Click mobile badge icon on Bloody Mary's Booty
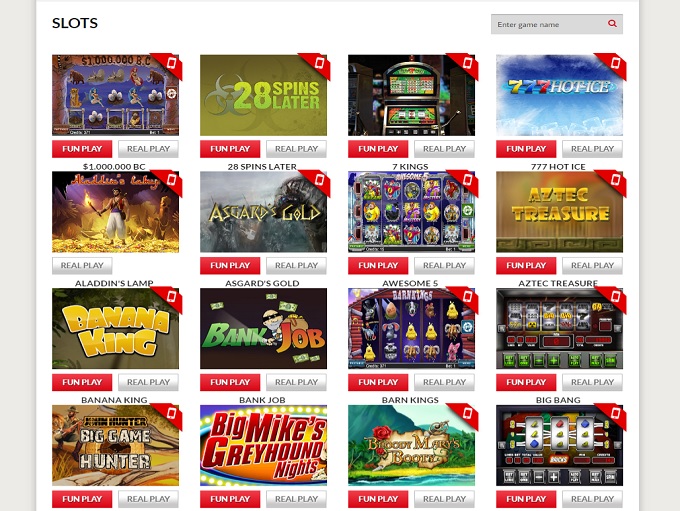 click(x=468, y=413)
